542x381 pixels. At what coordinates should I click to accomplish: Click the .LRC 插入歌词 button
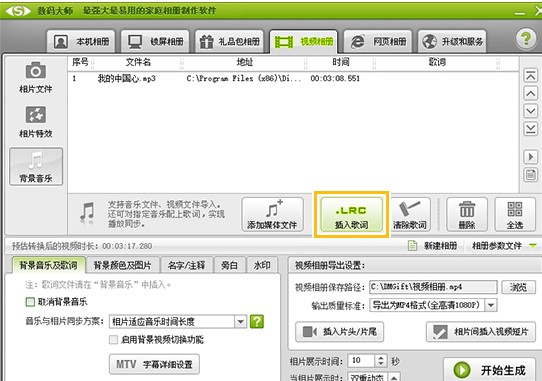[x=352, y=214]
